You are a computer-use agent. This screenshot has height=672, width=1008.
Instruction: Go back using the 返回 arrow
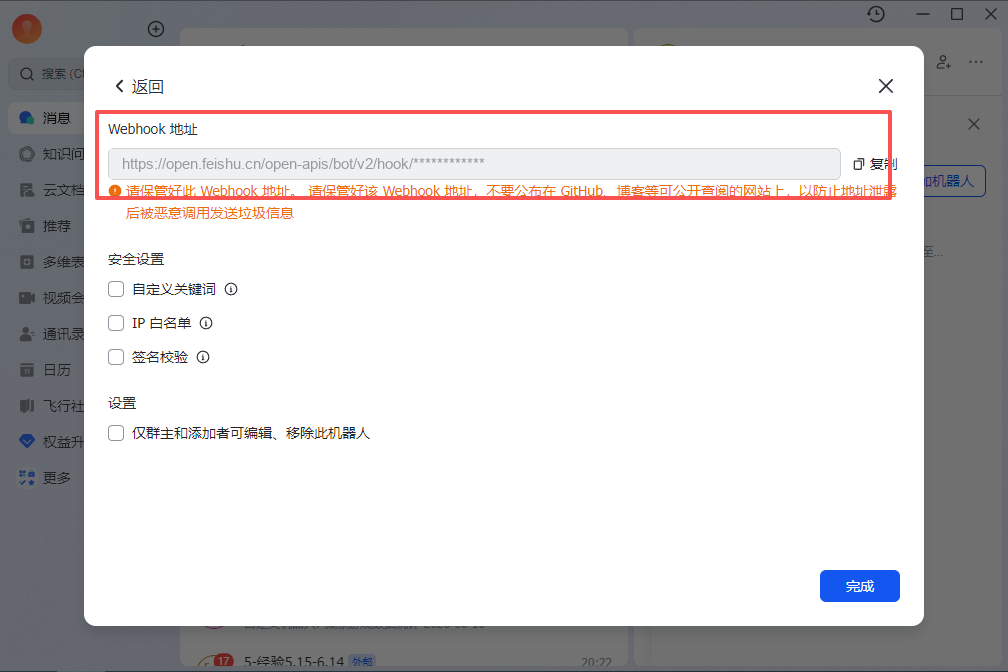pos(138,86)
